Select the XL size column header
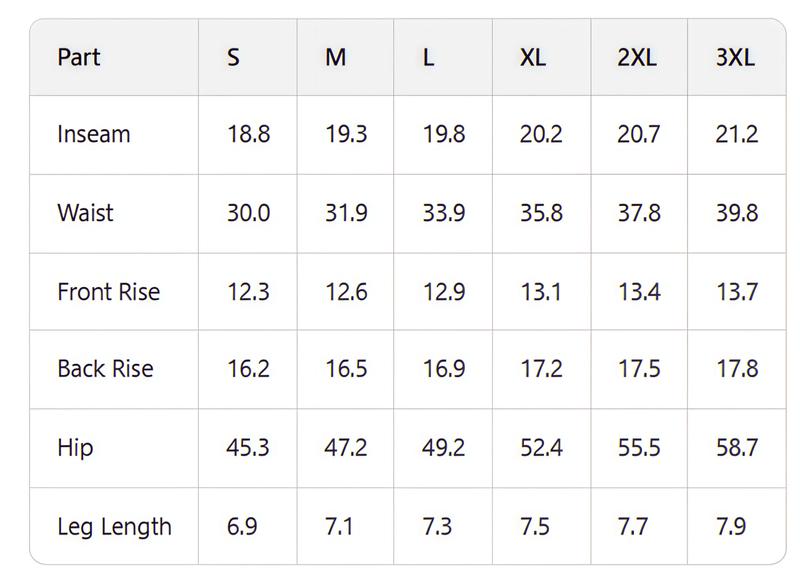 point(533,57)
